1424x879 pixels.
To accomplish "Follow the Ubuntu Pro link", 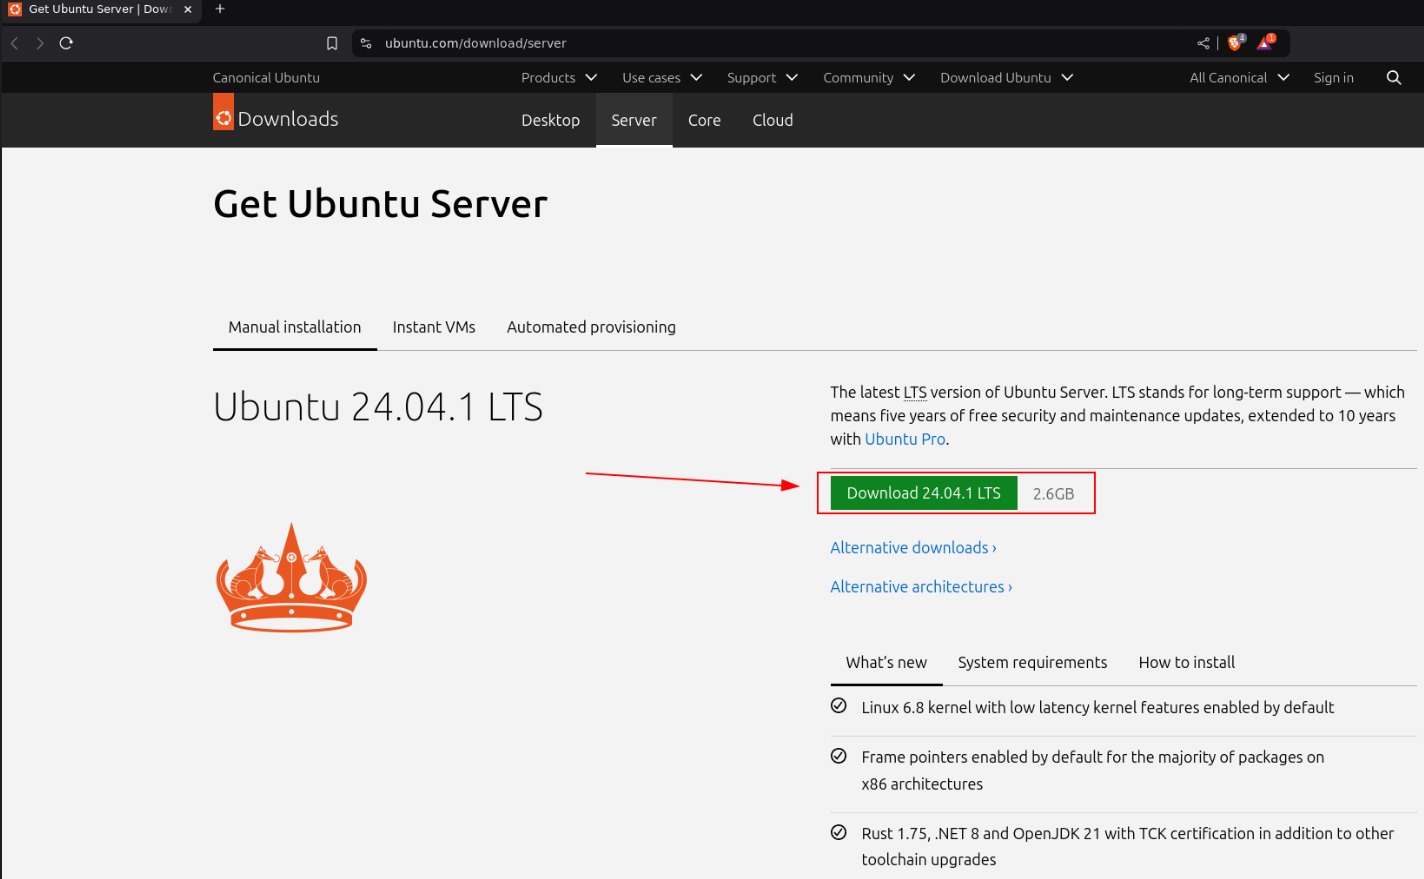I will coord(905,439).
